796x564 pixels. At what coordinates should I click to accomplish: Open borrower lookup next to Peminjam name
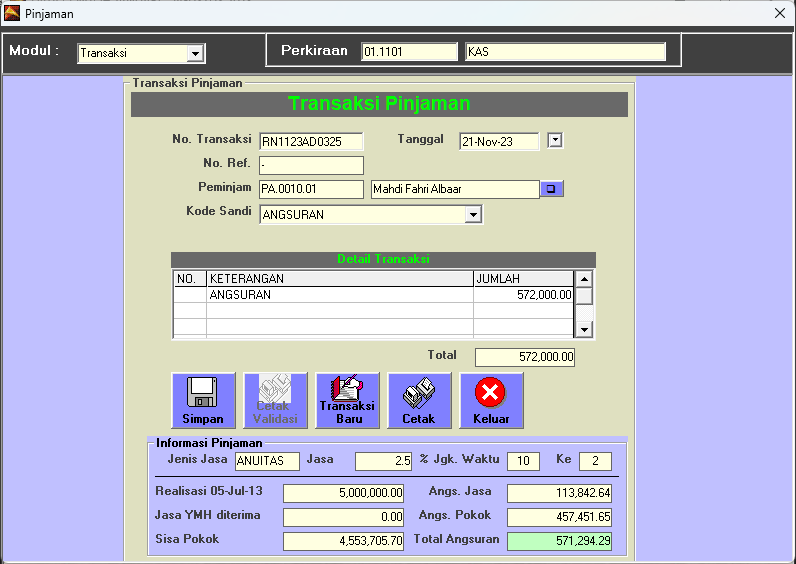pos(552,189)
